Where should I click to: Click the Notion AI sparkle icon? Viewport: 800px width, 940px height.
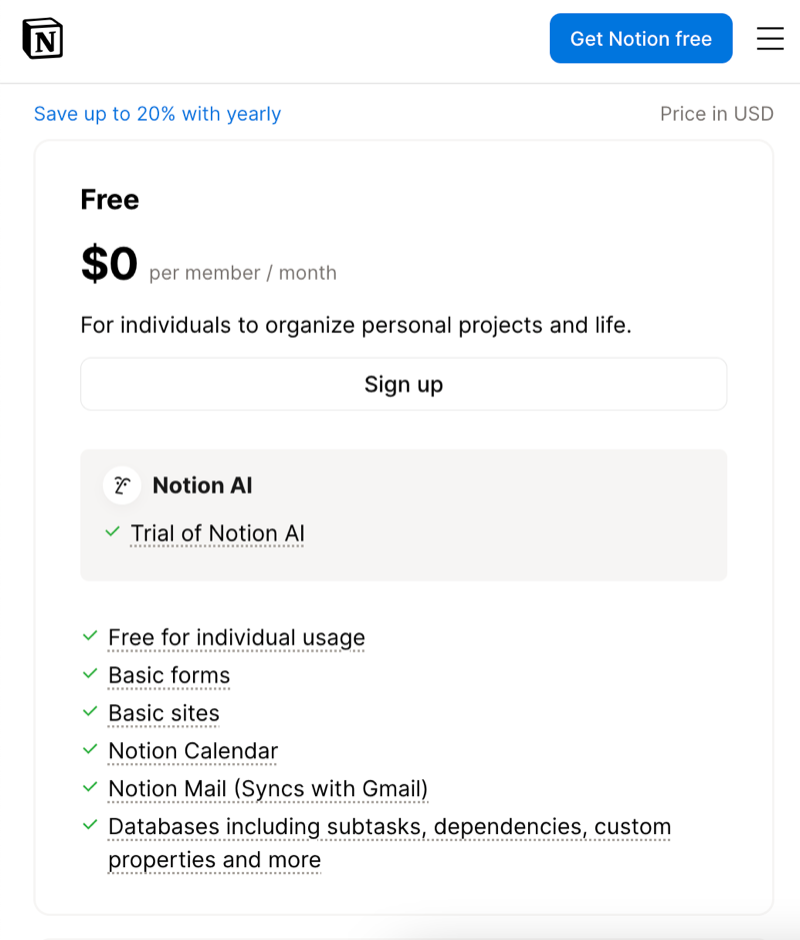pyautogui.click(x=121, y=485)
